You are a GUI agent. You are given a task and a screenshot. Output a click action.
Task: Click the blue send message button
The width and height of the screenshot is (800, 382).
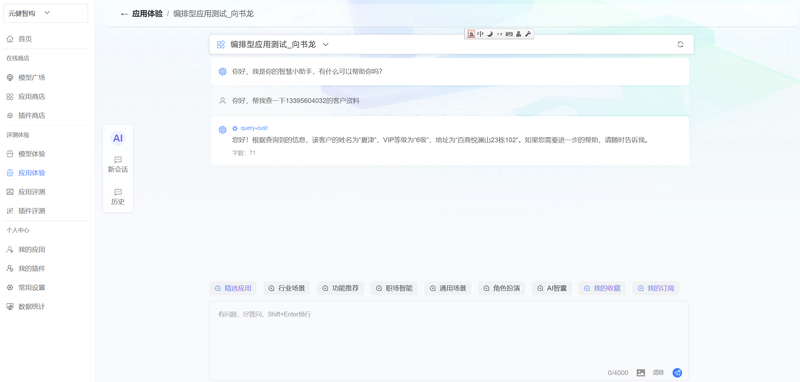pyautogui.click(x=677, y=373)
